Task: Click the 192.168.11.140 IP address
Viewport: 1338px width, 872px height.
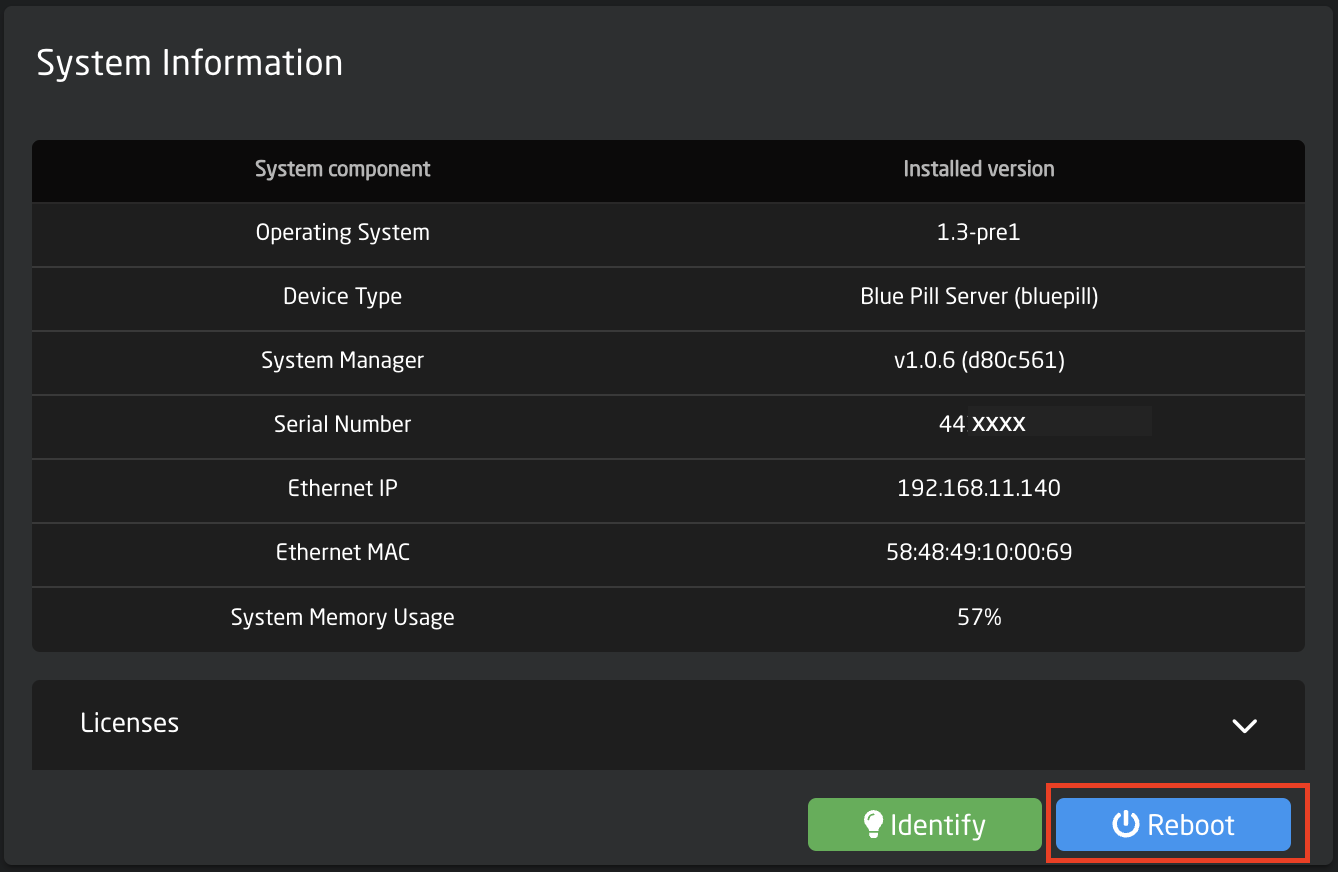Action: coord(979,489)
